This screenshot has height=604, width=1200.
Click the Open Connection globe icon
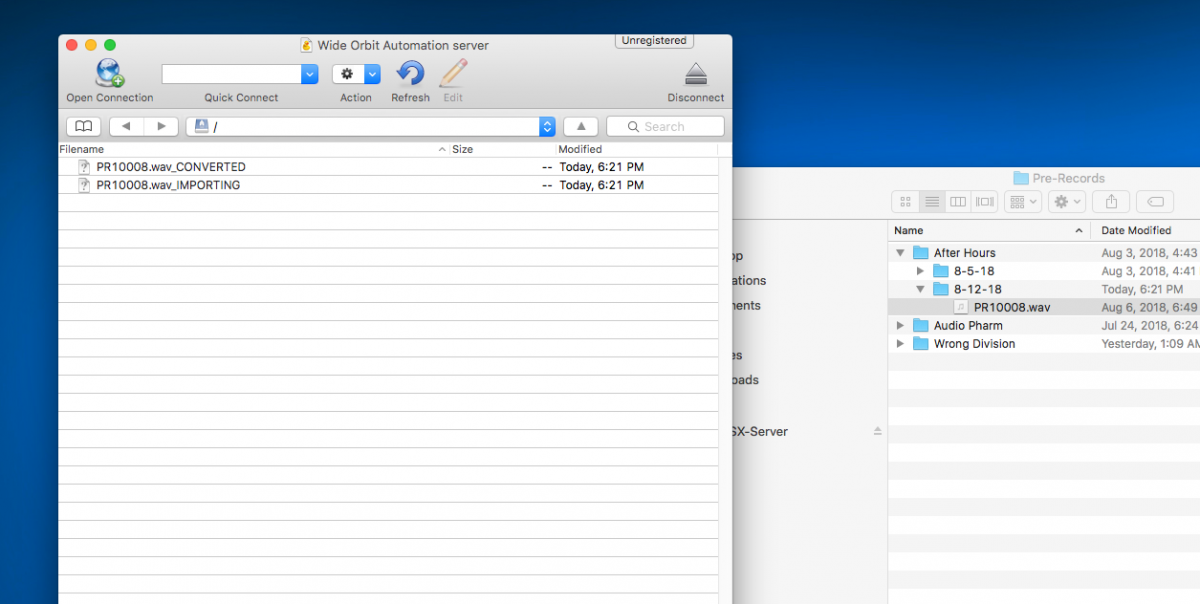coord(109,74)
